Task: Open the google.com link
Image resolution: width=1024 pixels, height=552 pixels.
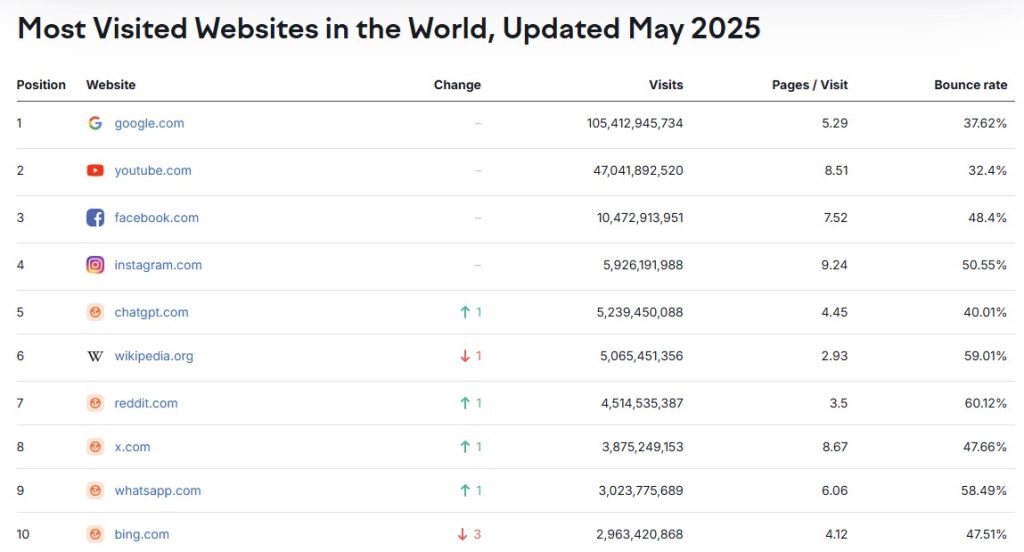Action: click(x=150, y=123)
